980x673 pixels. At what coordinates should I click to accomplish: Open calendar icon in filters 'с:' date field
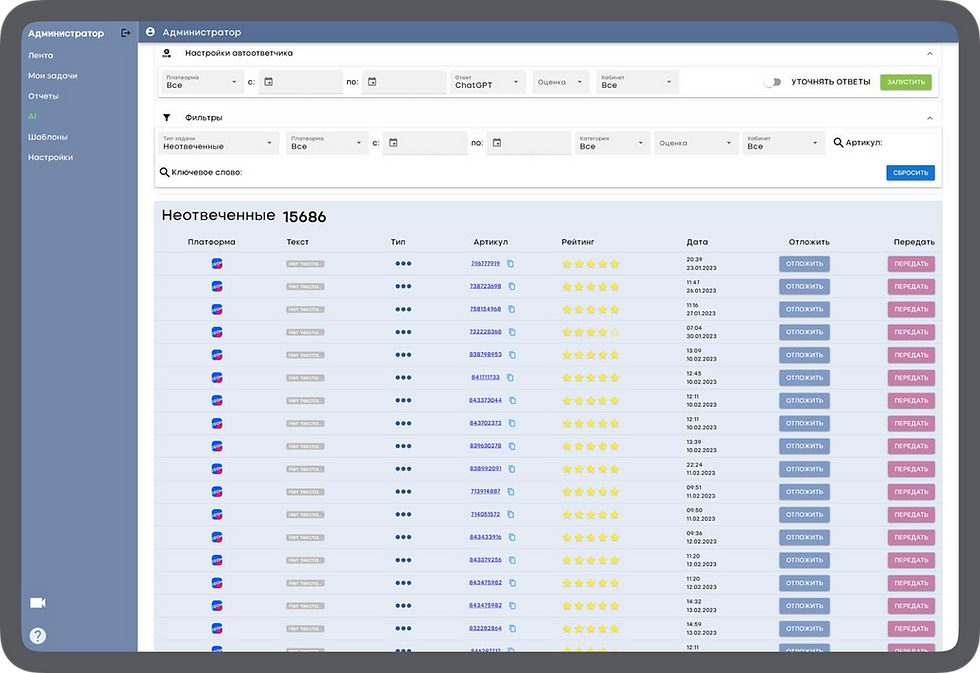393,144
